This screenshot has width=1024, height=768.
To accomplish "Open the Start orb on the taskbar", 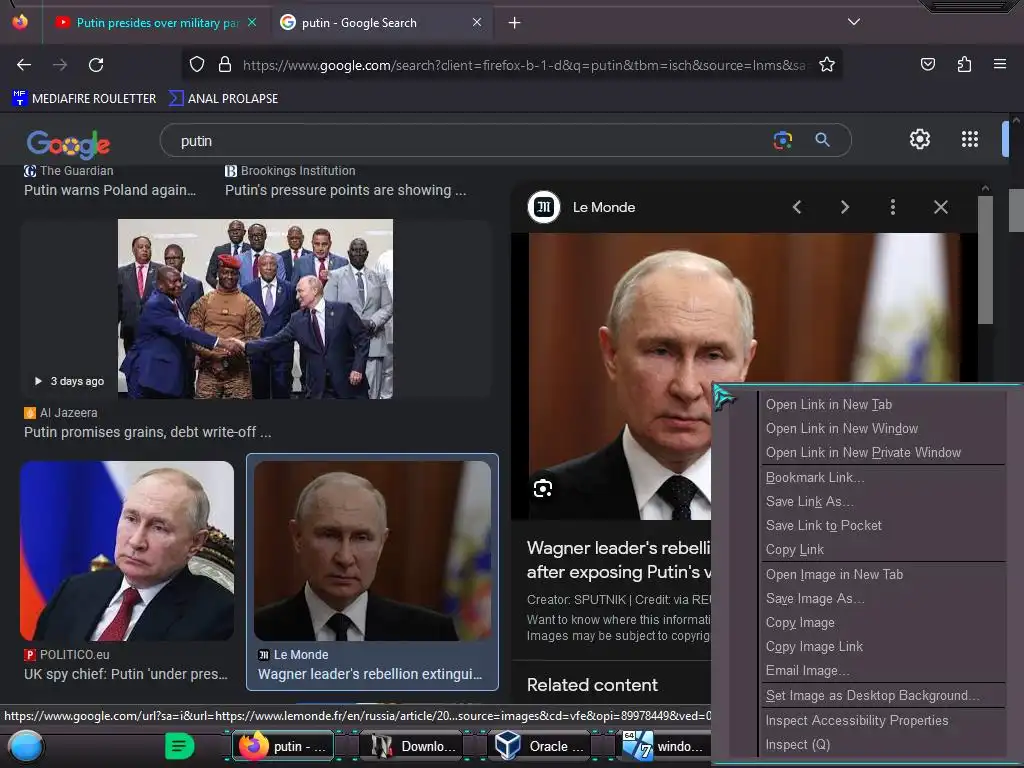I will [26, 746].
